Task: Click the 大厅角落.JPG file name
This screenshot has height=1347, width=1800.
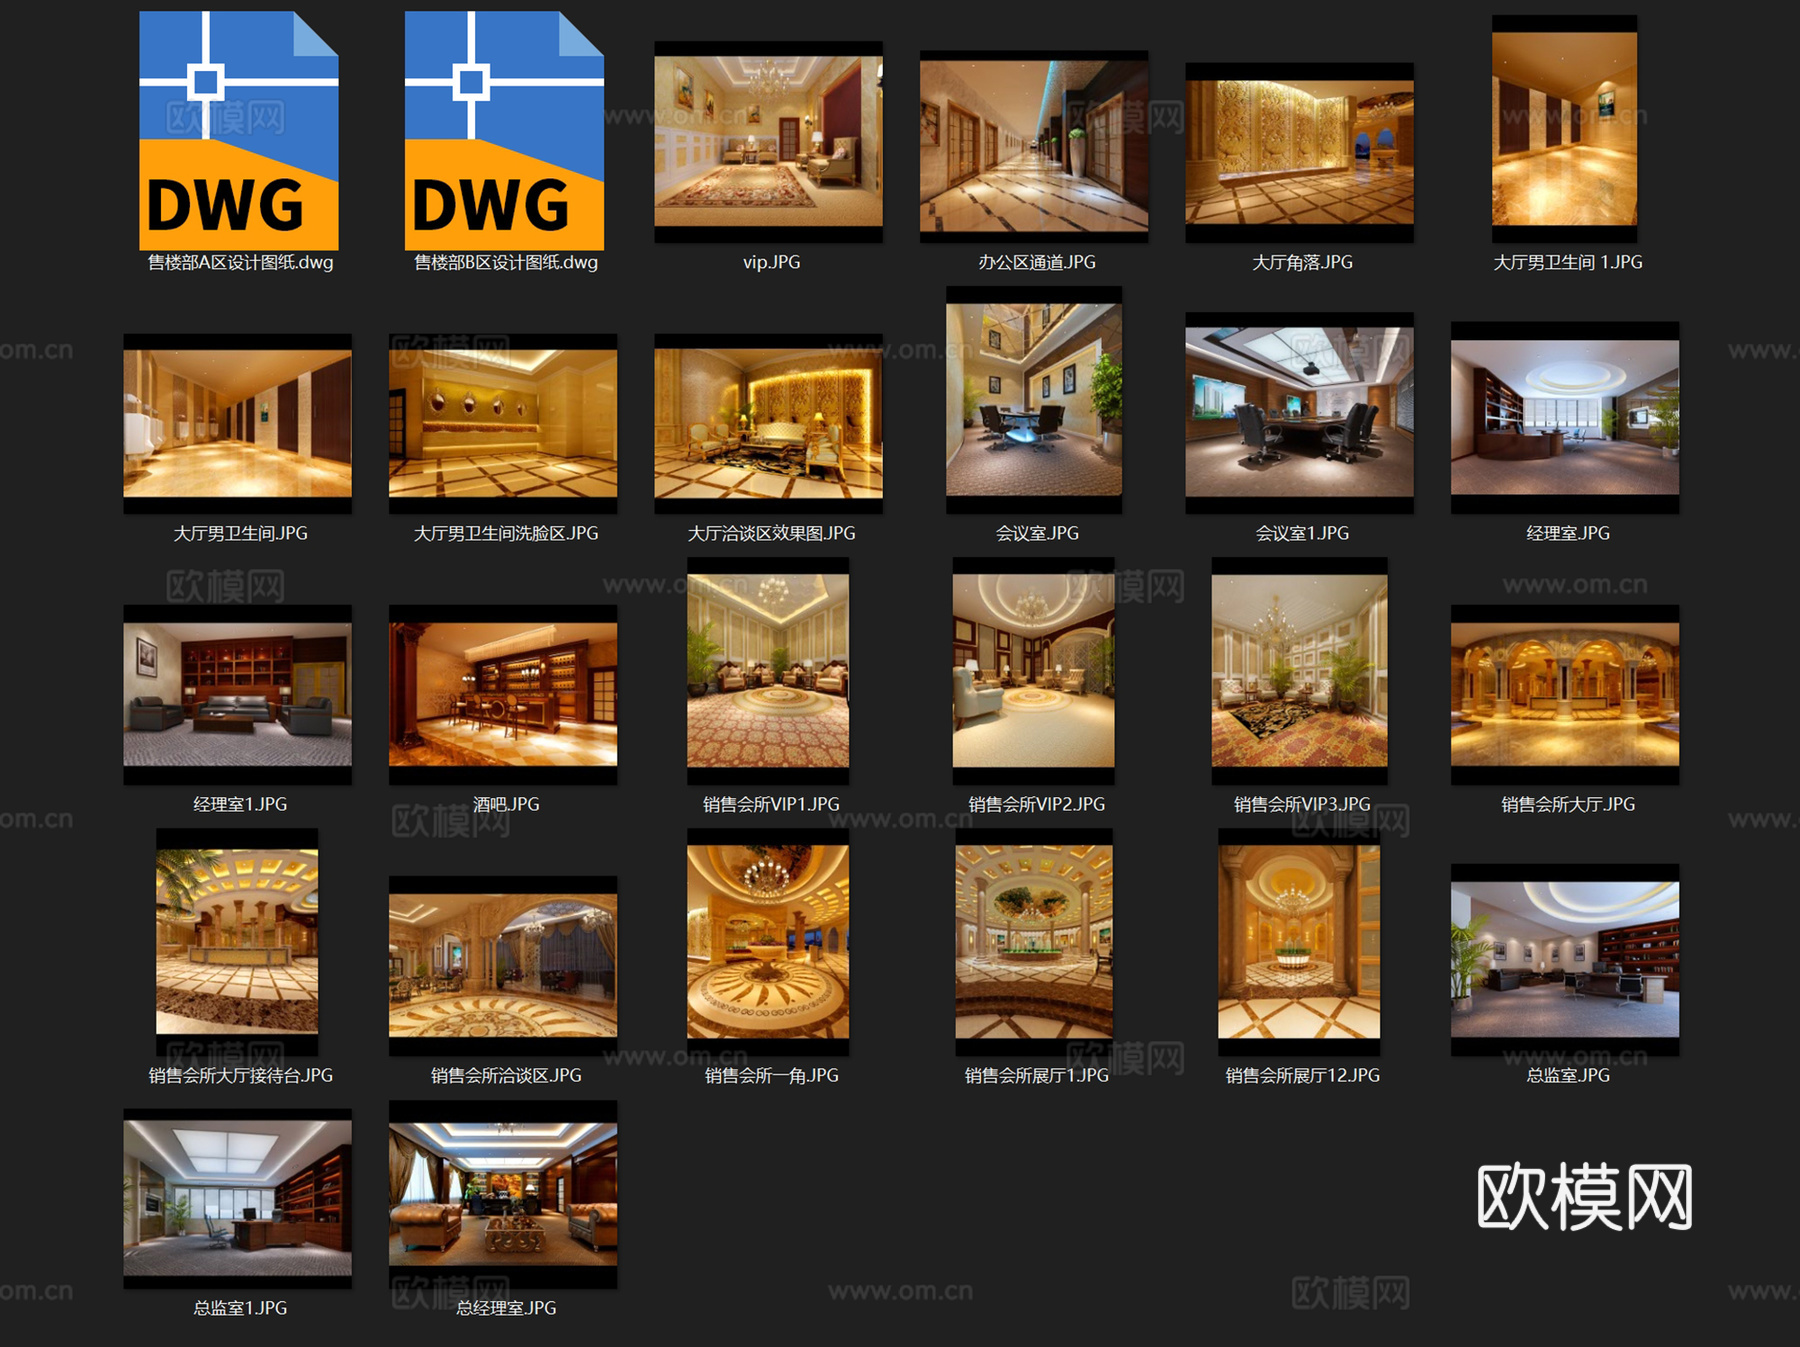Action: coord(1302,263)
